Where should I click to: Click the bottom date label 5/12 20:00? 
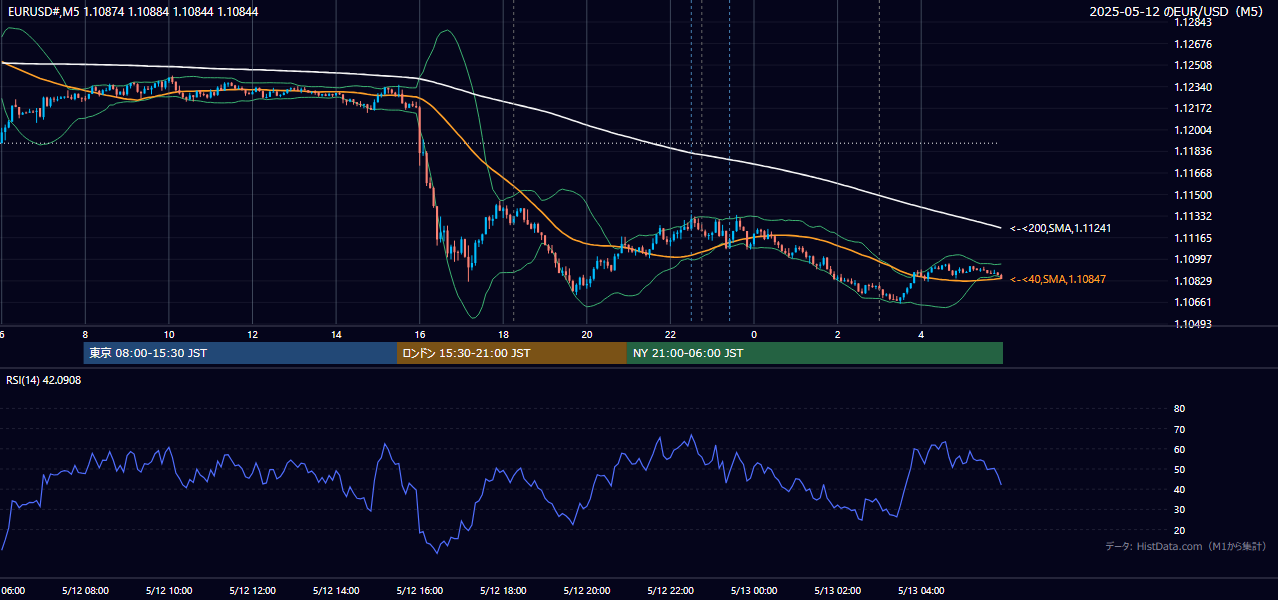587,591
